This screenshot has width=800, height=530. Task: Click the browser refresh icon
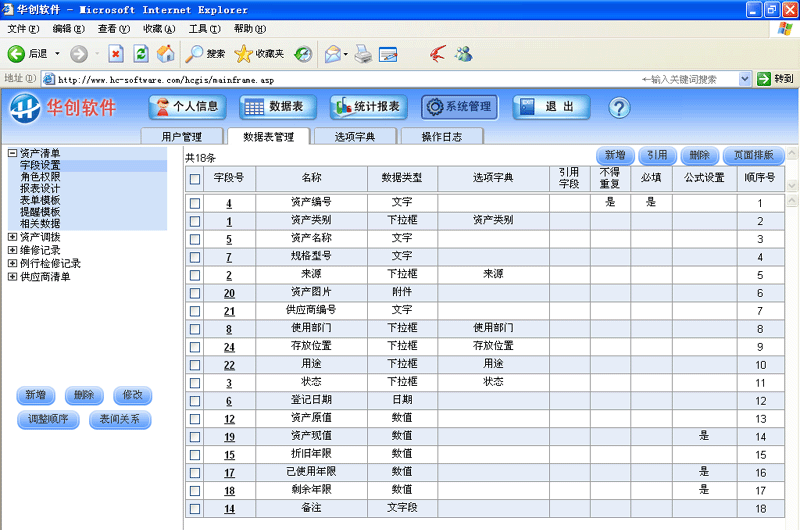140,54
